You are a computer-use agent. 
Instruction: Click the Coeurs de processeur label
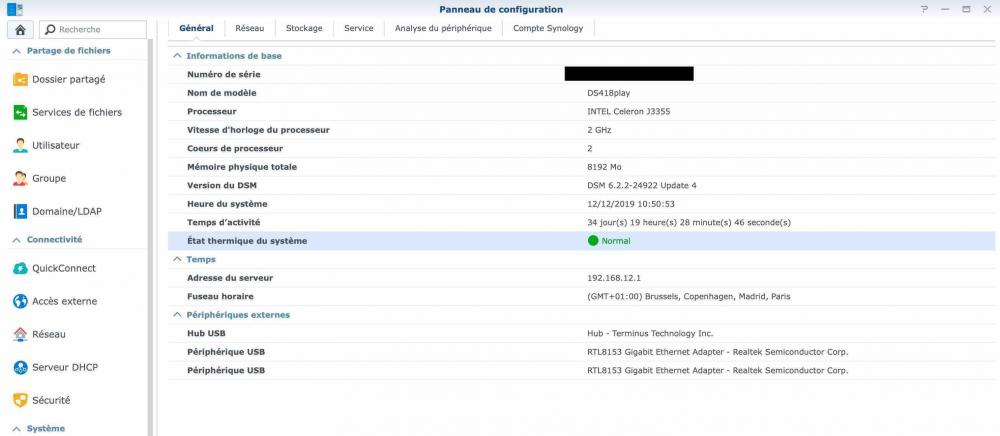tap(235, 149)
